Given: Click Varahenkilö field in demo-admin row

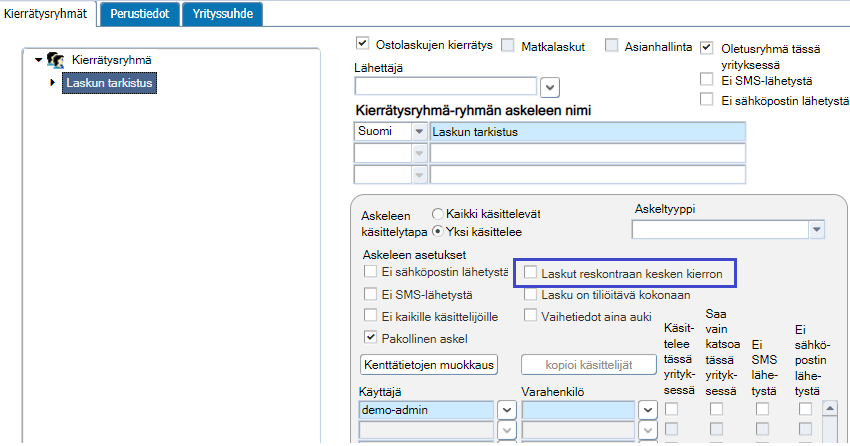Looking at the screenshot, I should (x=578, y=410).
